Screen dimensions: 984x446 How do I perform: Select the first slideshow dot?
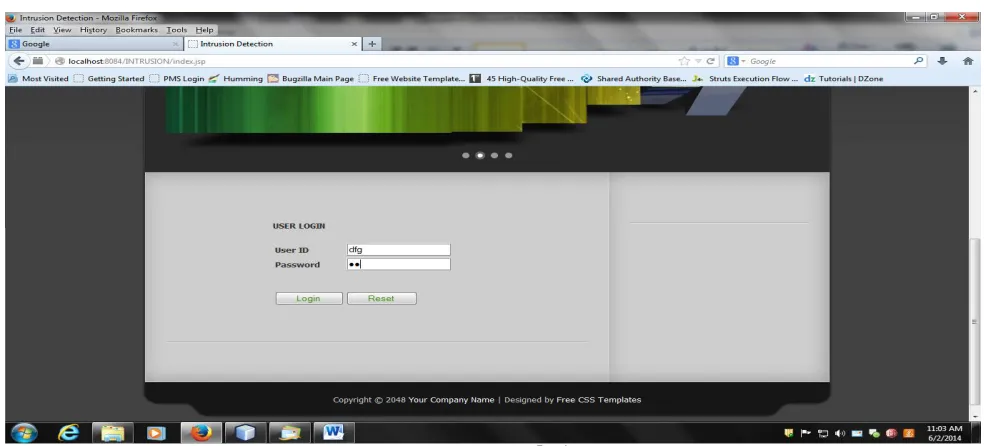coord(466,156)
